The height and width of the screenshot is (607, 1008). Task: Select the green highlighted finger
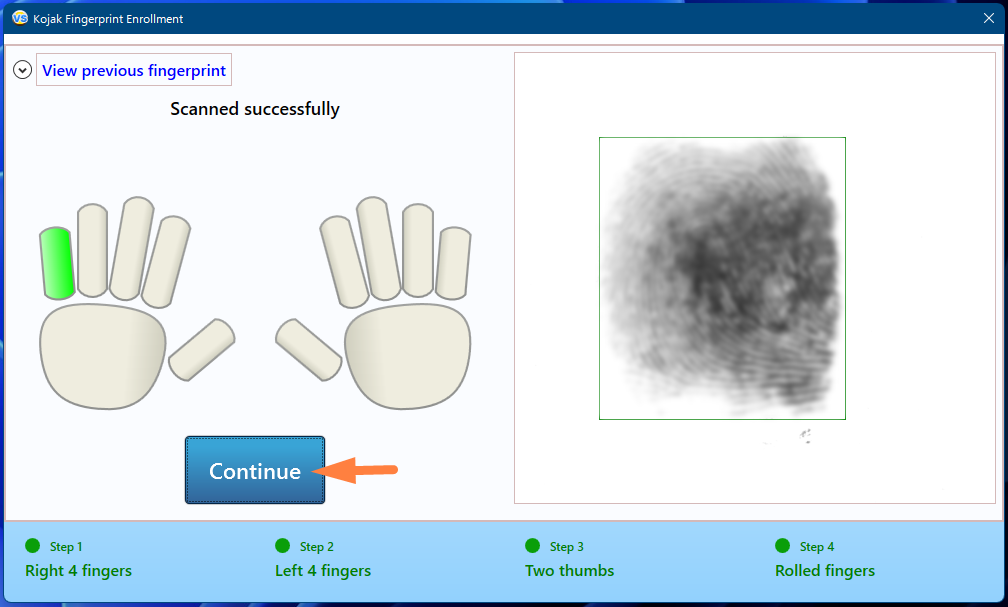(x=57, y=263)
